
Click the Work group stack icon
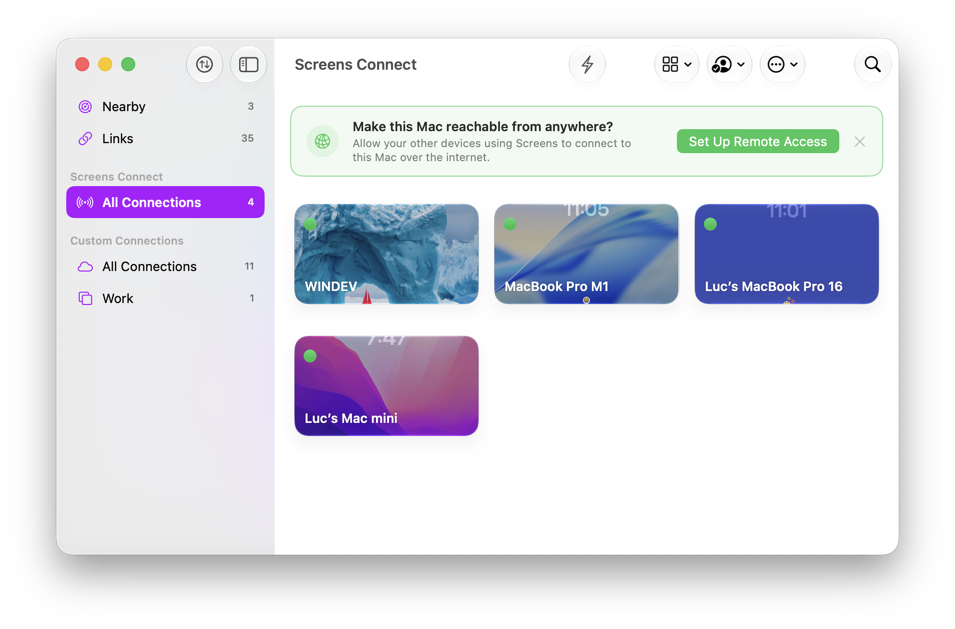tap(85, 298)
